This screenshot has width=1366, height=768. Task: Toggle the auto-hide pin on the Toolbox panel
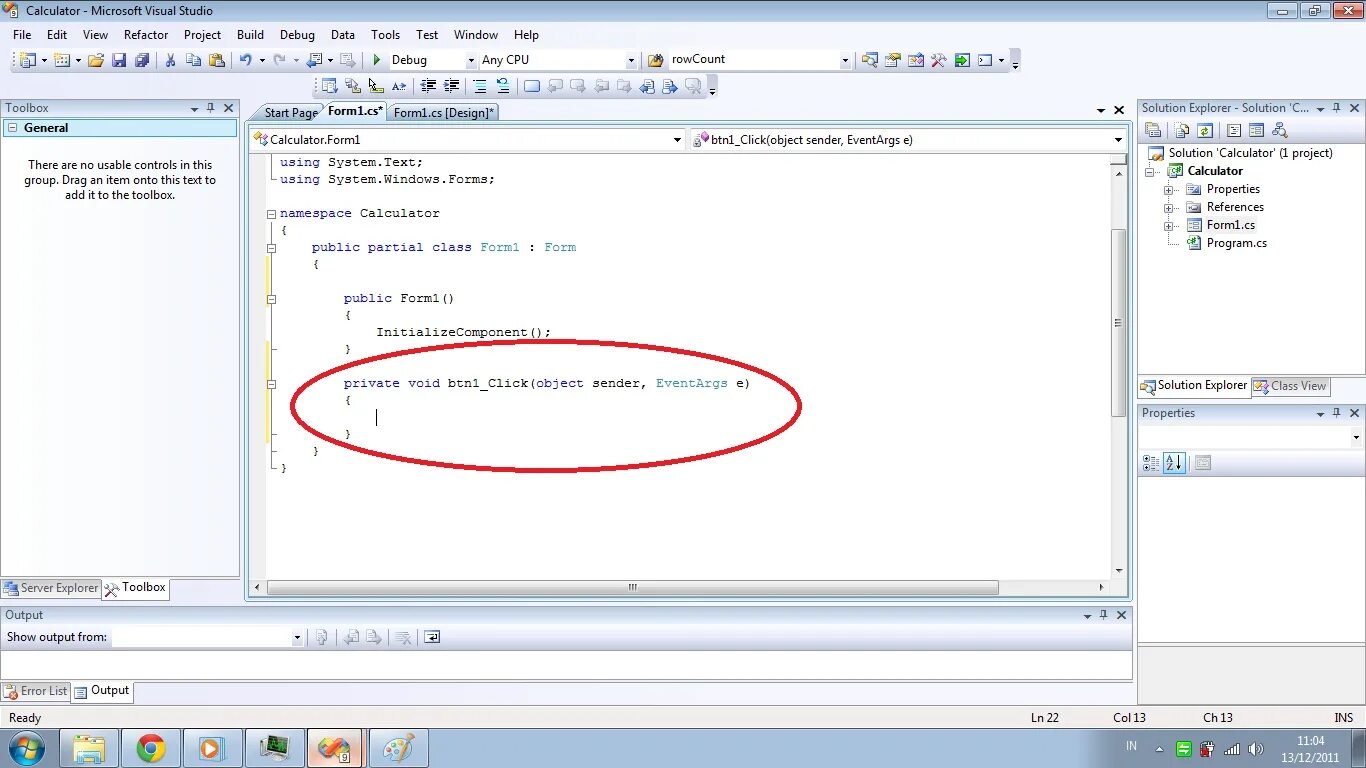(x=211, y=108)
